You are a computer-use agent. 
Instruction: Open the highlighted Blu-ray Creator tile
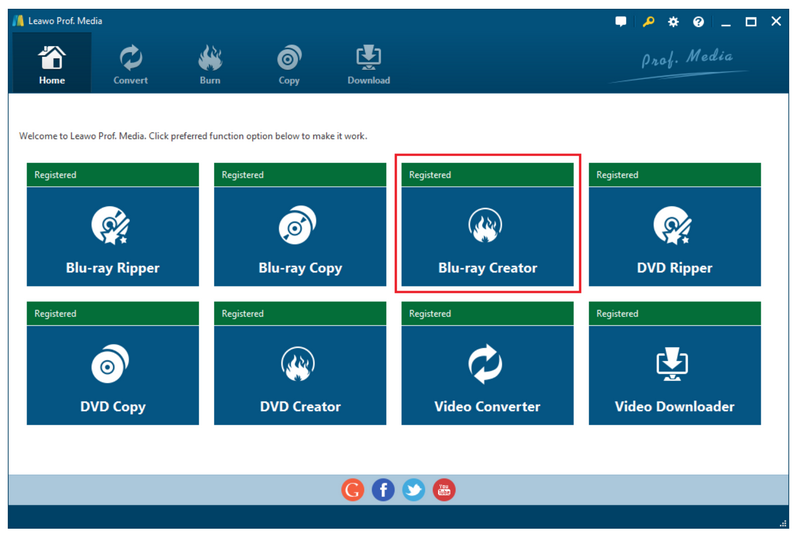pyautogui.click(x=487, y=236)
